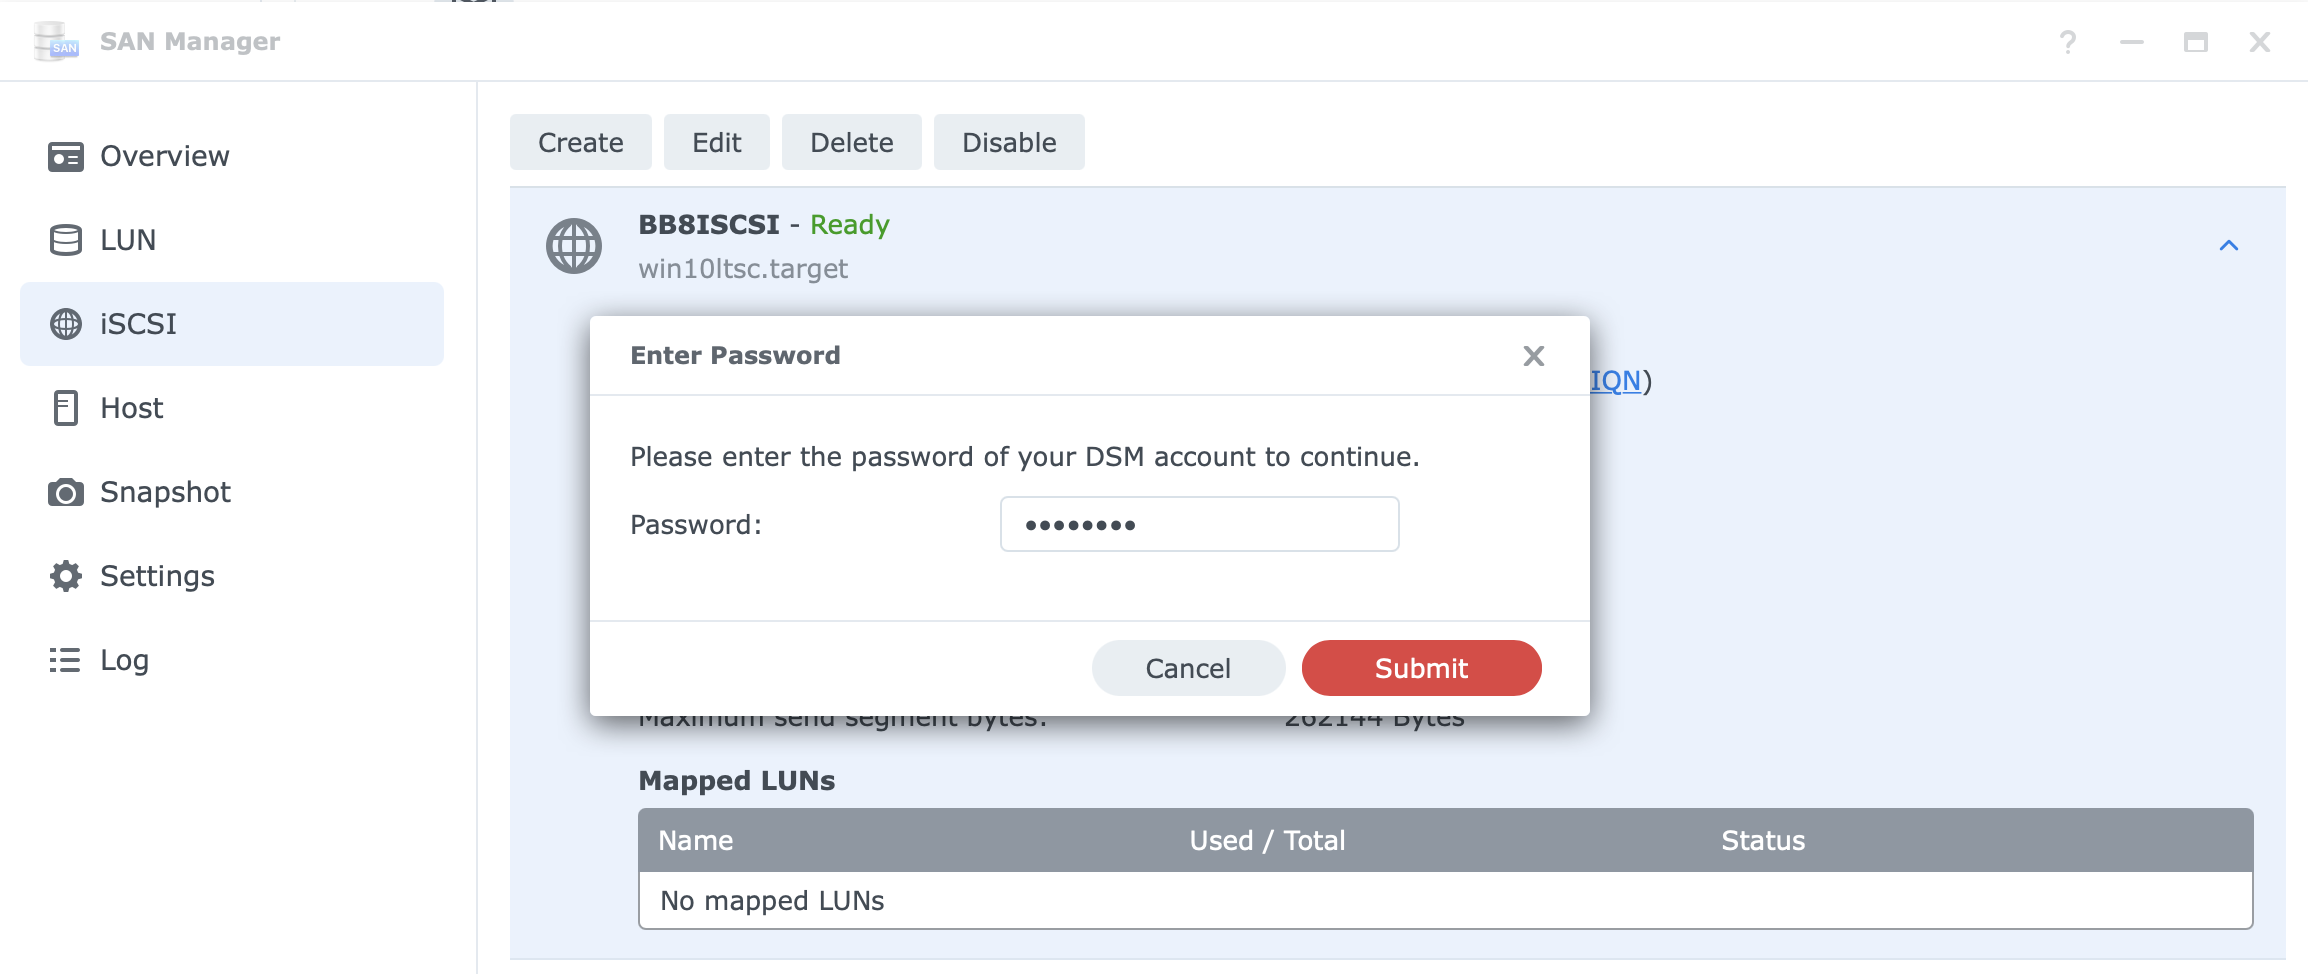Click the Log list icon
2308x974 pixels.
click(x=65, y=660)
